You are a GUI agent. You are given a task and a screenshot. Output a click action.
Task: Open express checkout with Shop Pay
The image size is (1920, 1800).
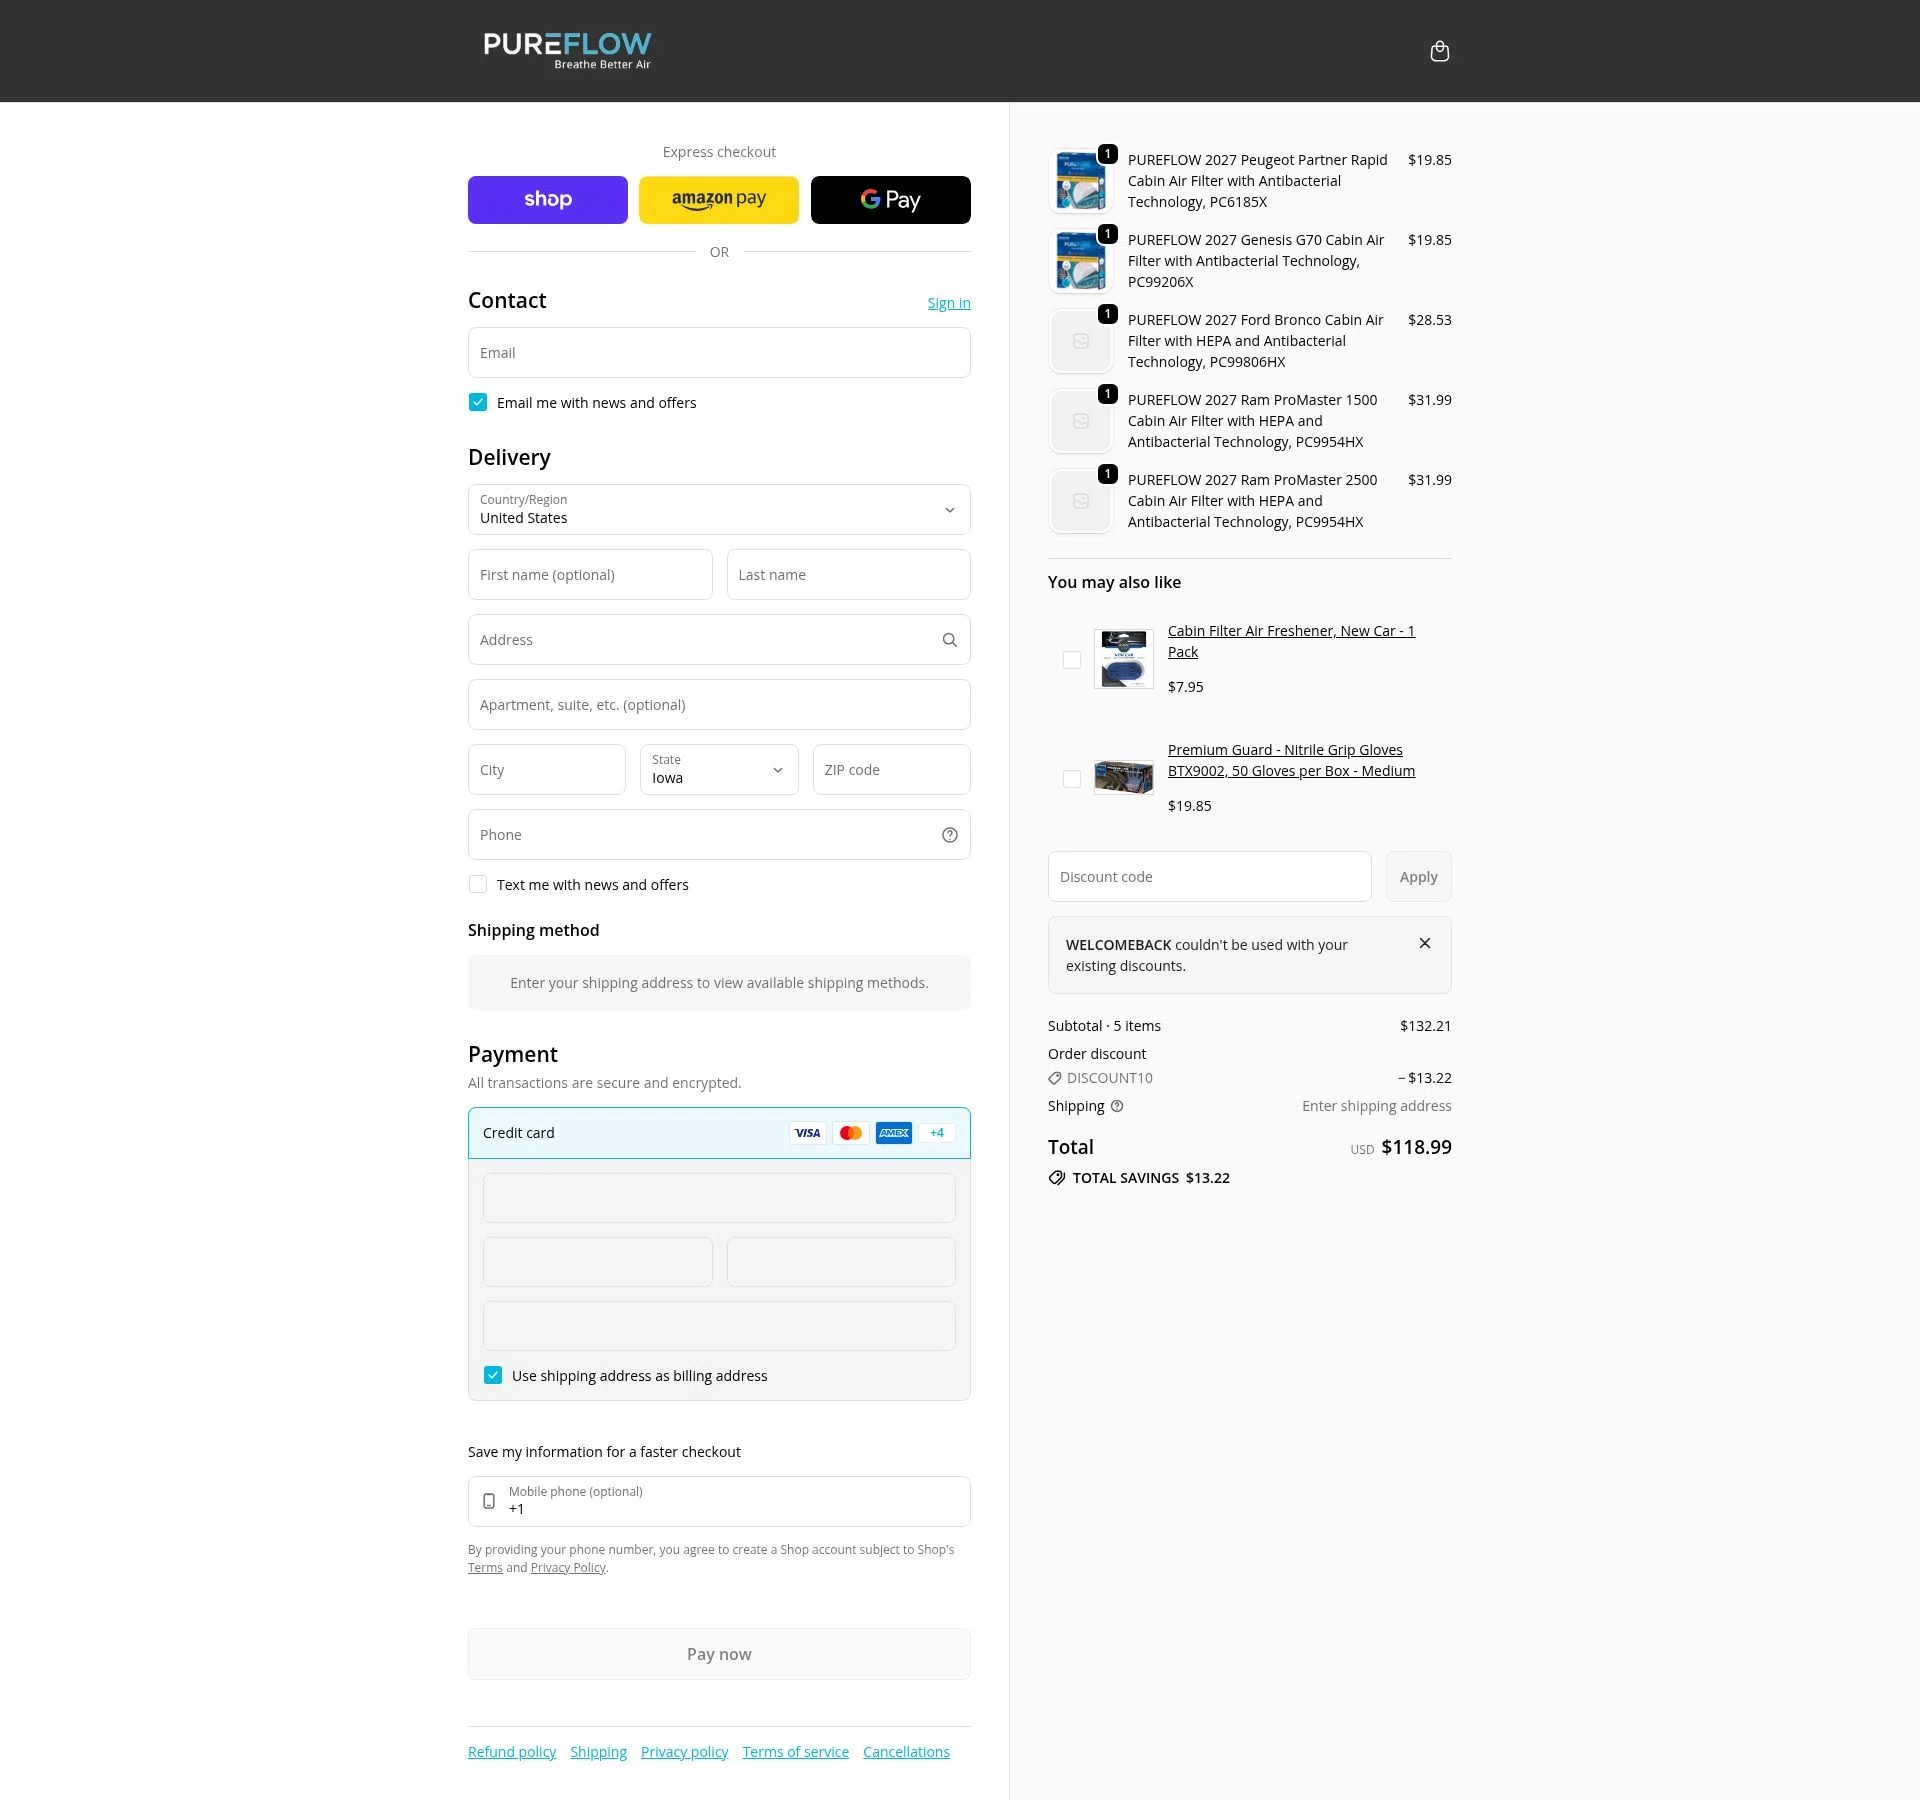click(547, 199)
